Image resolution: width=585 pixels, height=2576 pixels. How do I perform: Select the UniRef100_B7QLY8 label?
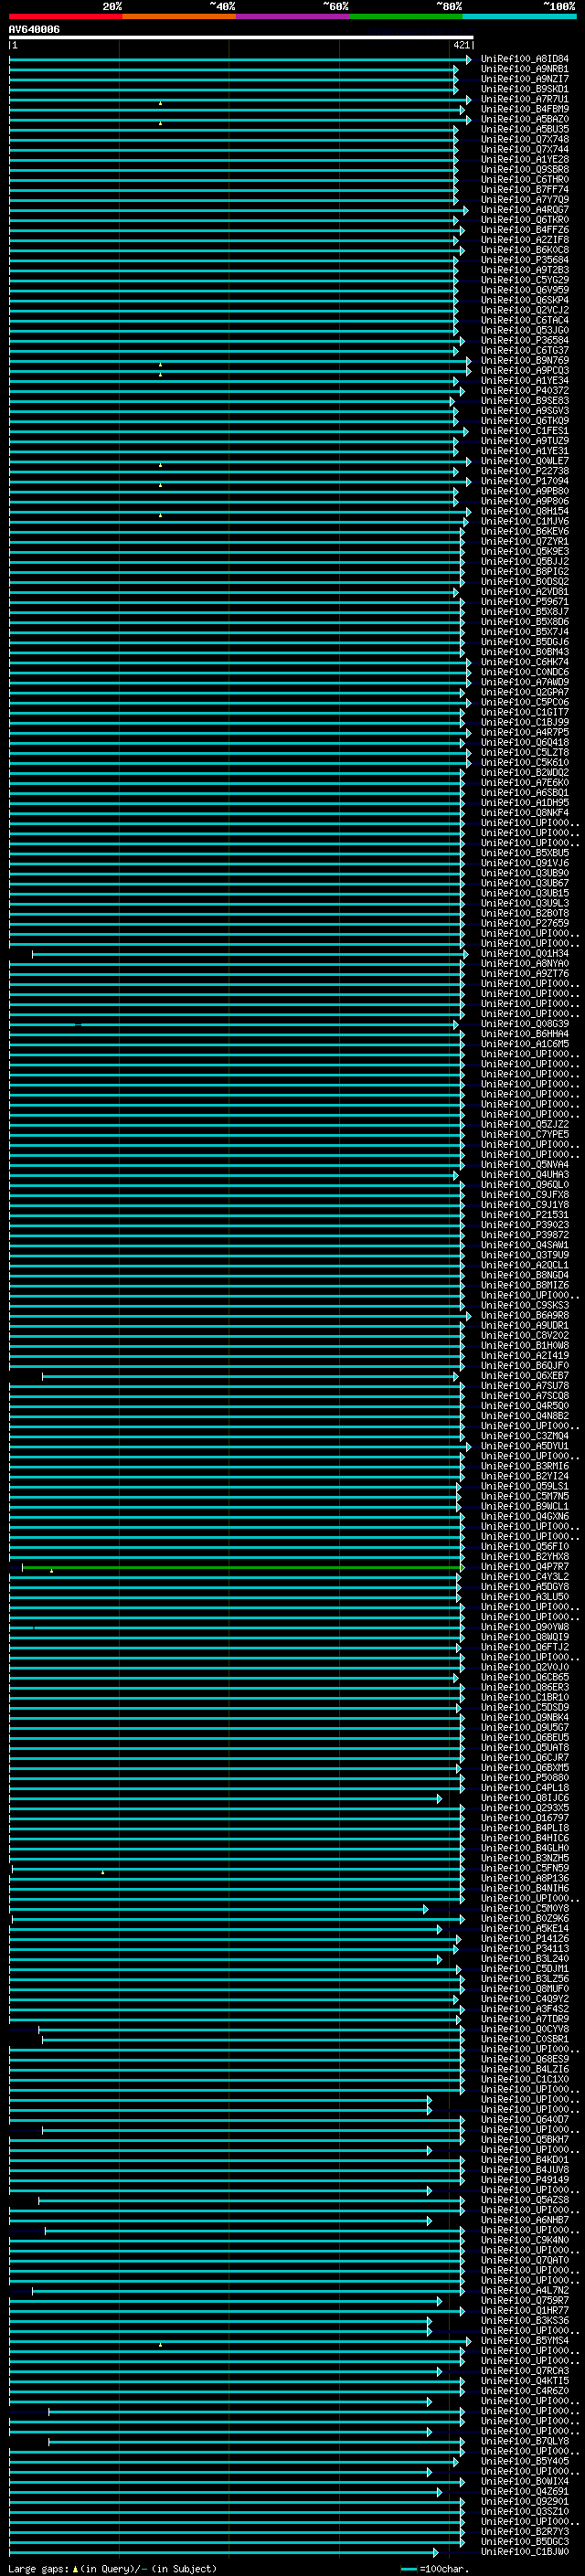point(524,2441)
